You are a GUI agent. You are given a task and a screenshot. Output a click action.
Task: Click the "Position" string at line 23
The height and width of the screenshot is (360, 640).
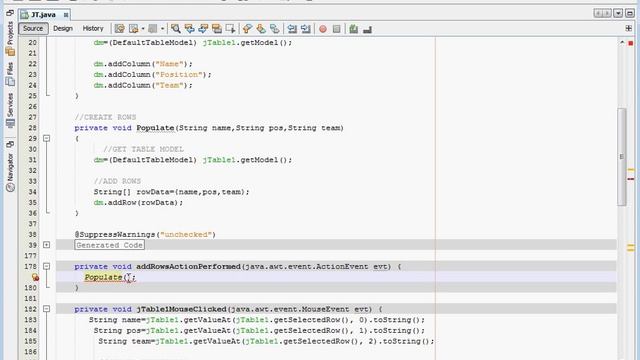[179, 74]
